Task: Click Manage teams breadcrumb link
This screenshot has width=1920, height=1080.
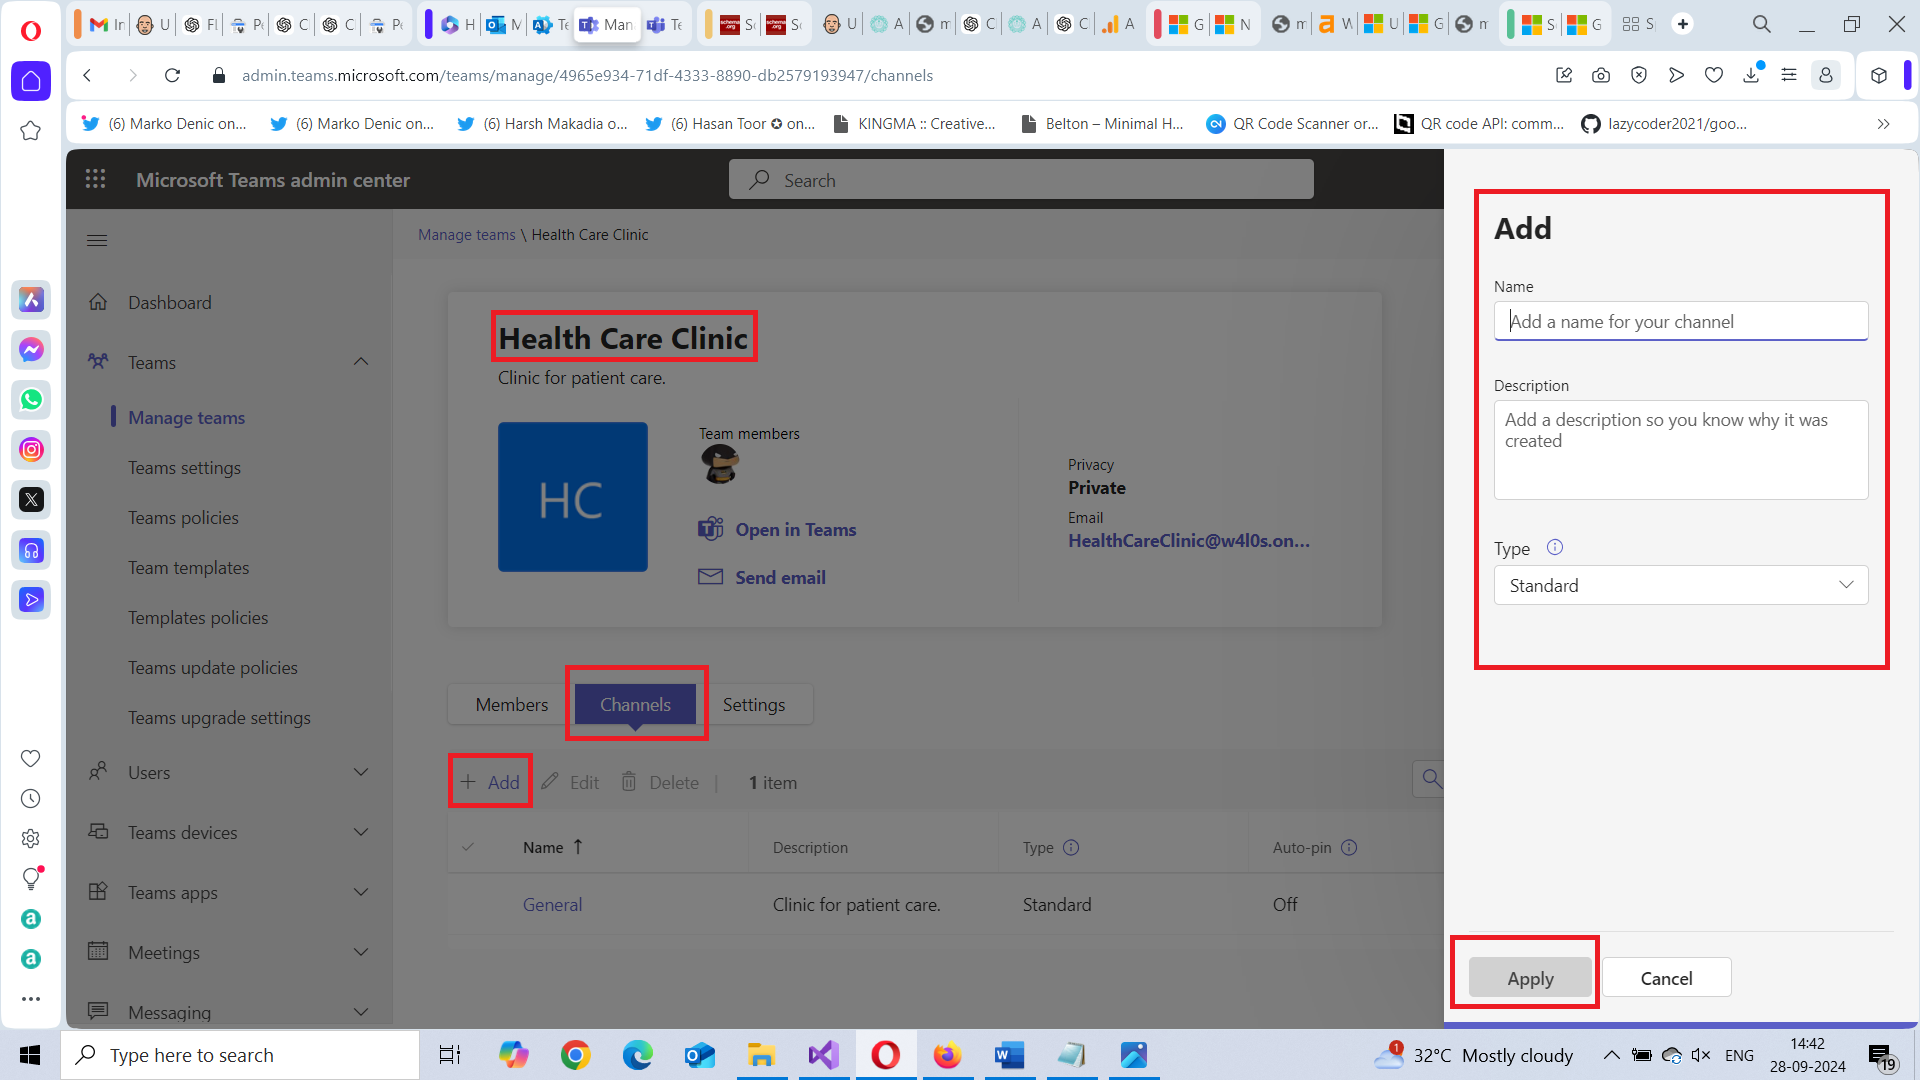Action: coord(467,234)
